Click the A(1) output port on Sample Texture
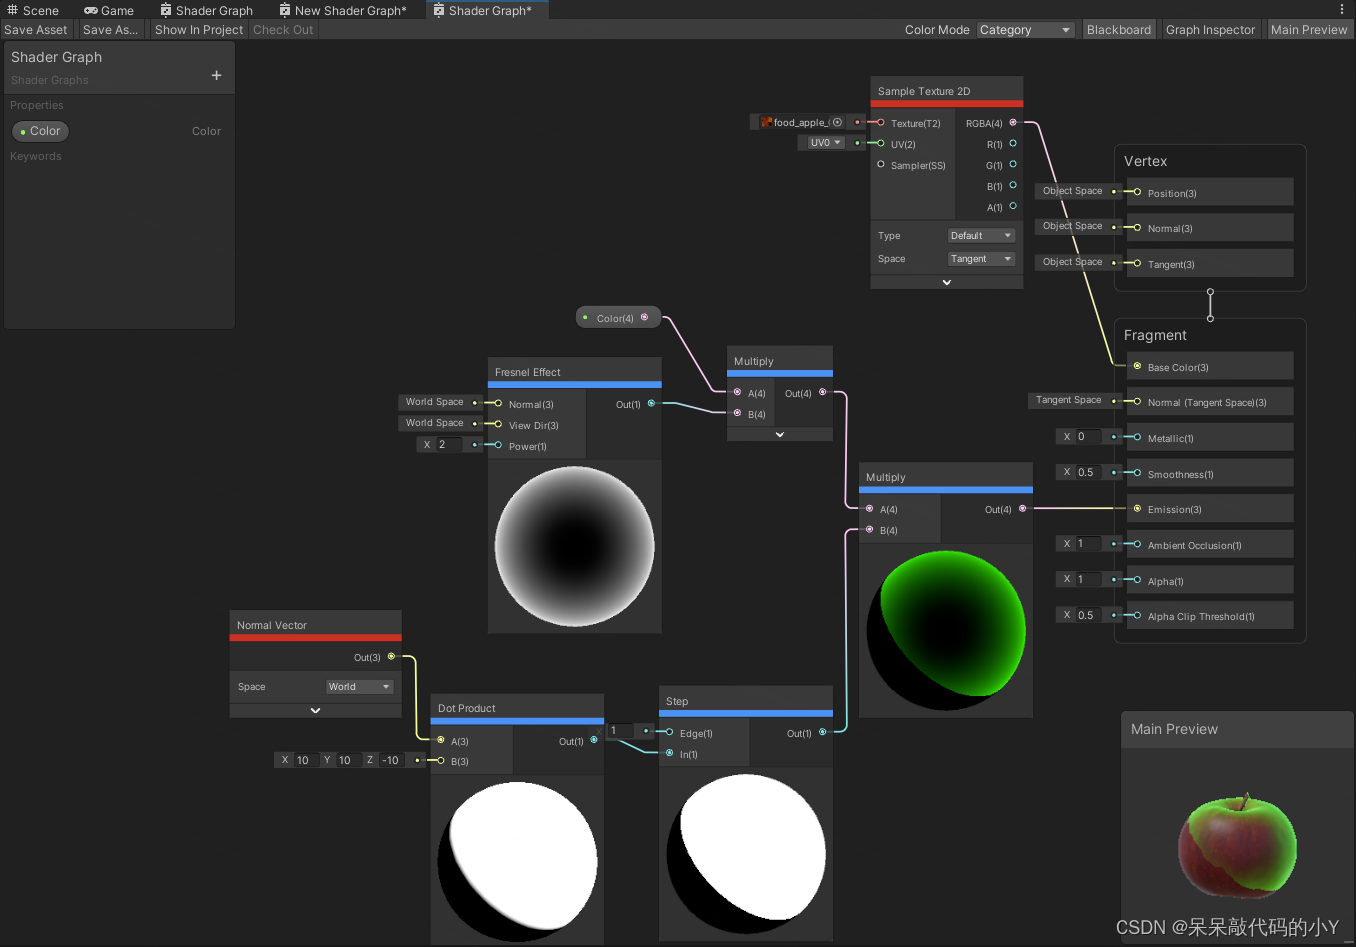 click(1013, 206)
